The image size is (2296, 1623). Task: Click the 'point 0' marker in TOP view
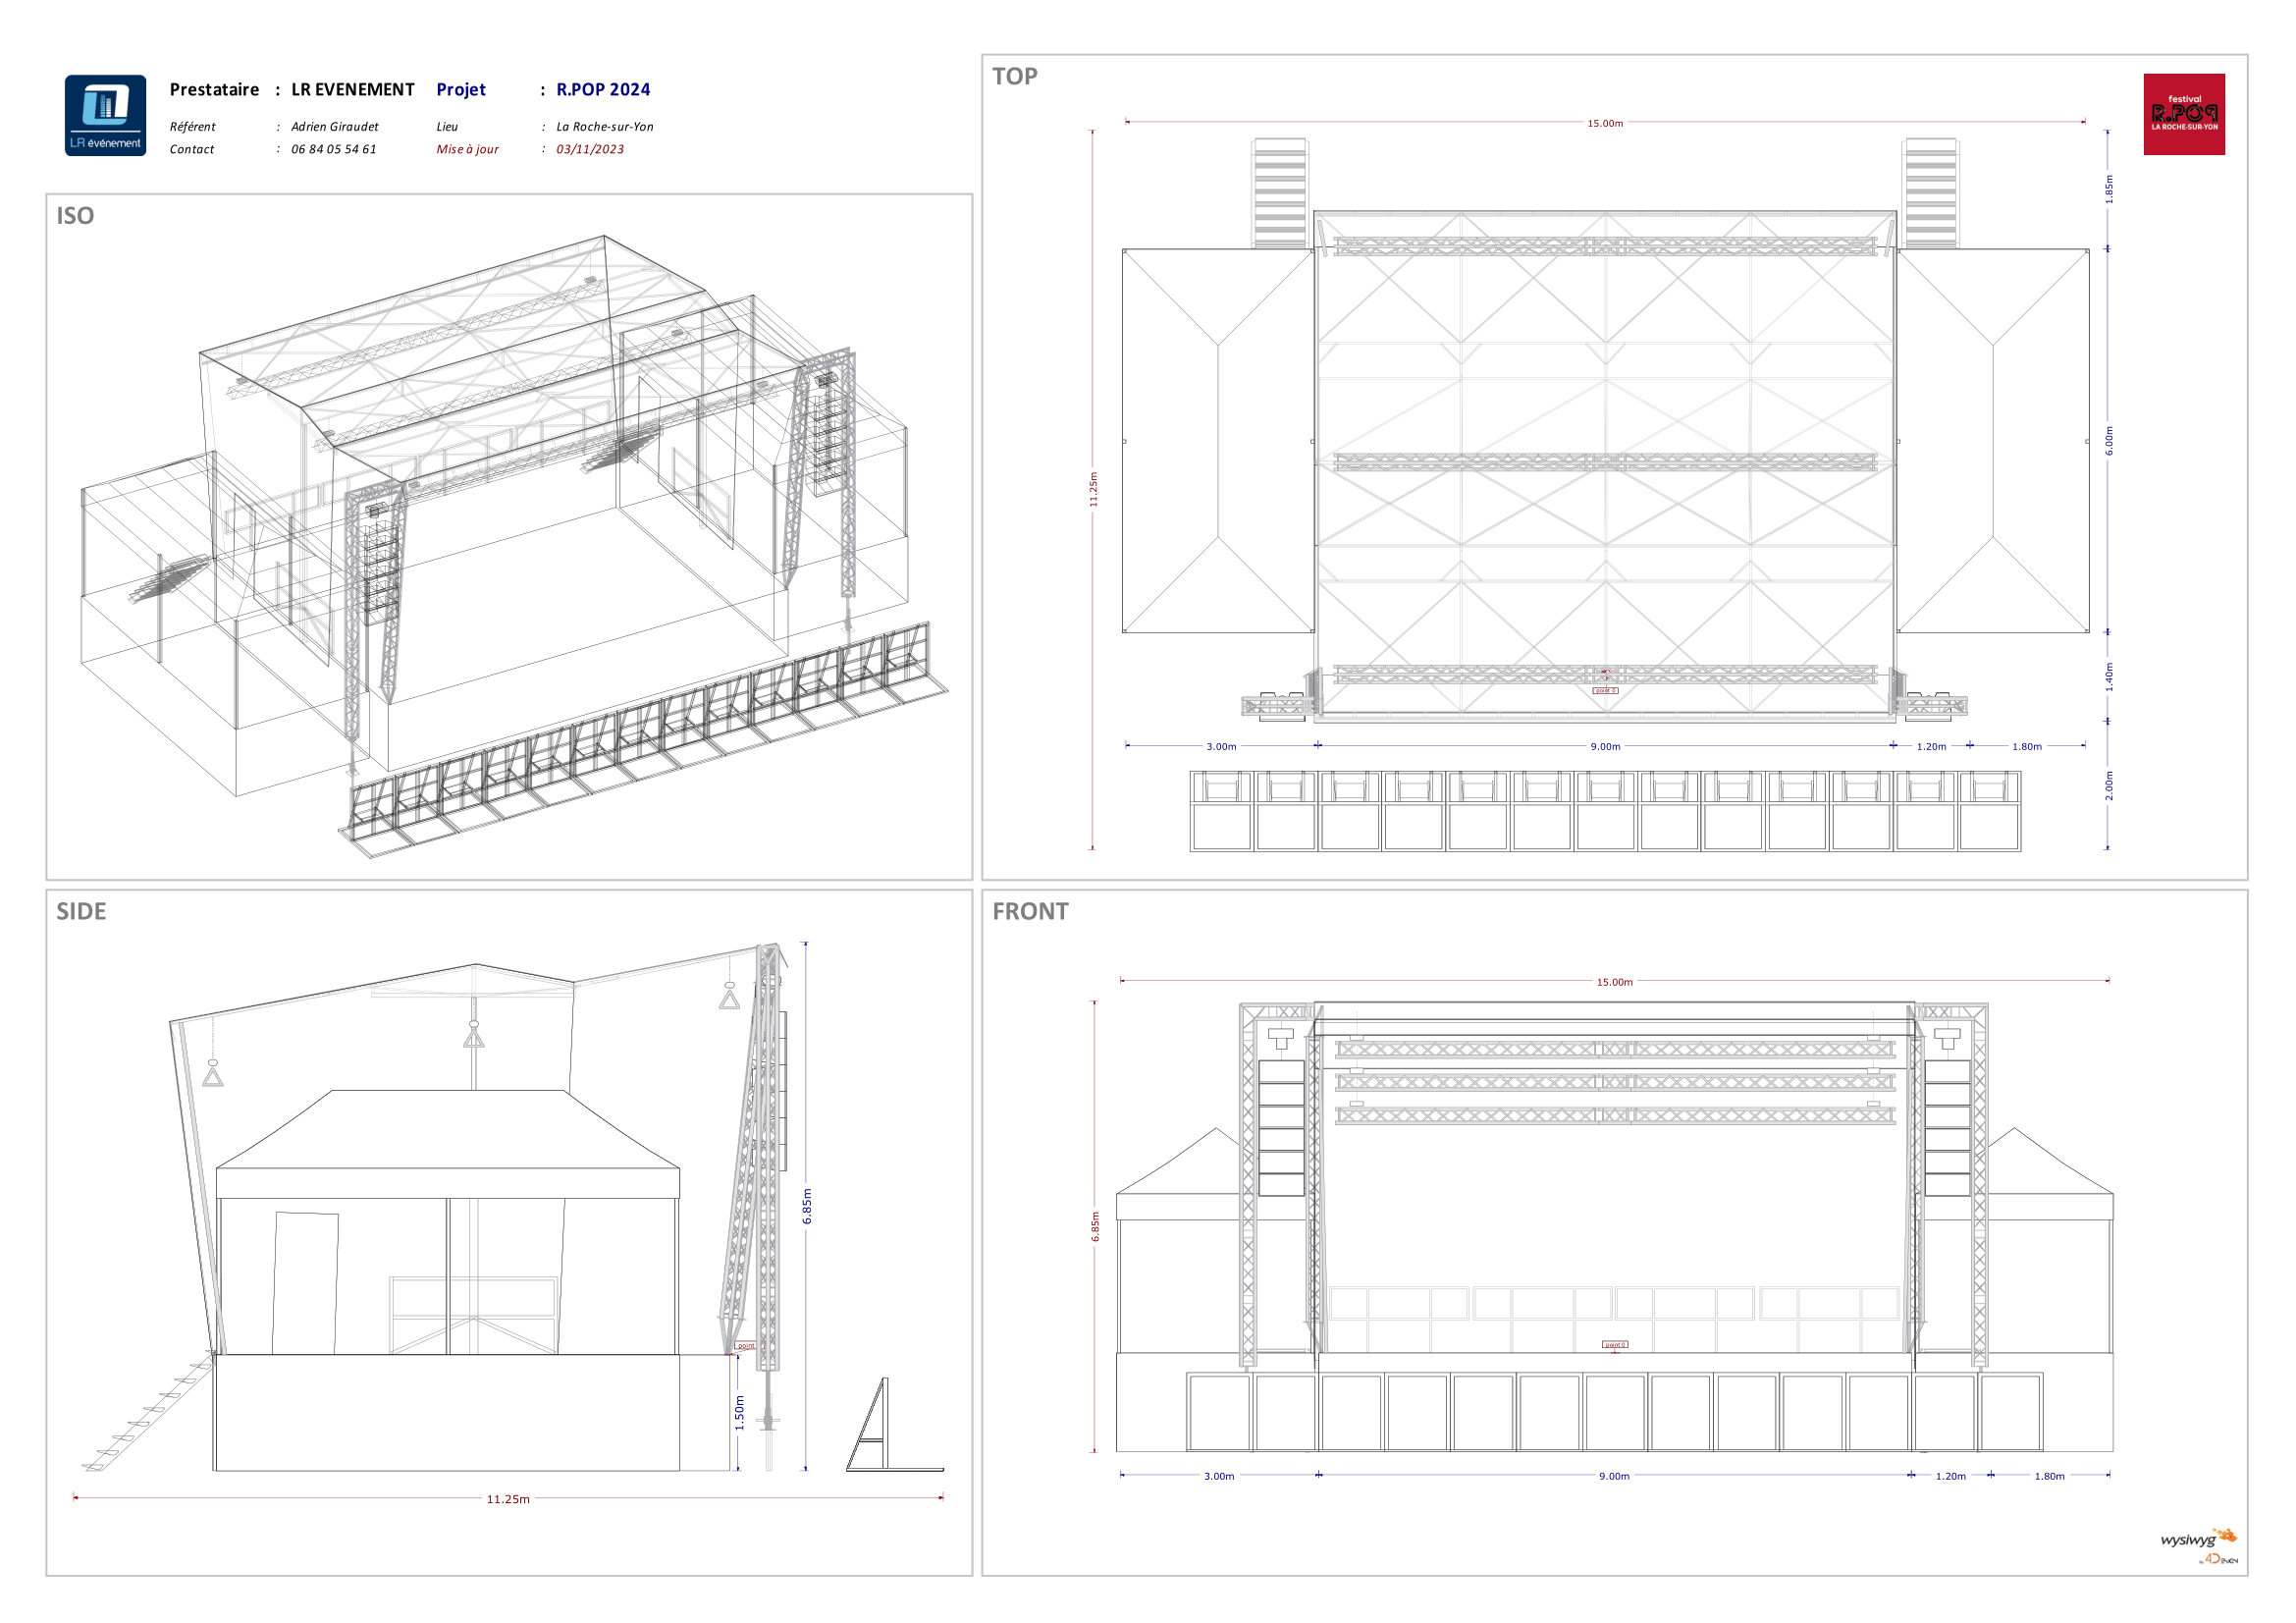[1605, 691]
